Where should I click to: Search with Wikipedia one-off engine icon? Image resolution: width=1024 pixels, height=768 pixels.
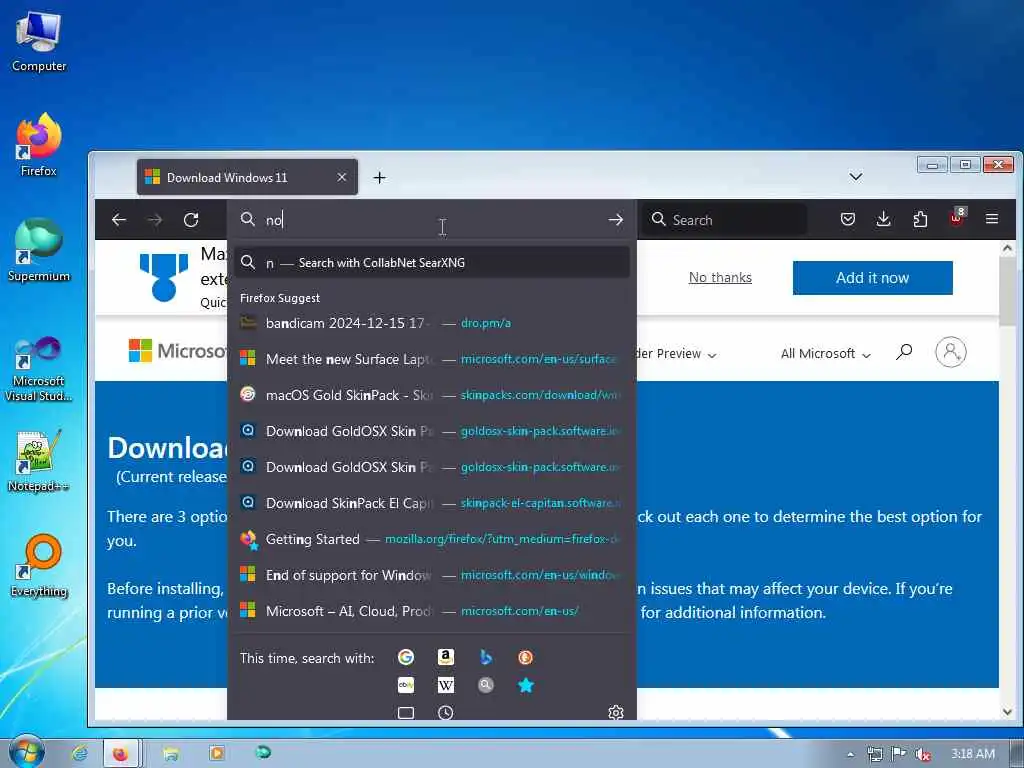pyautogui.click(x=445, y=685)
